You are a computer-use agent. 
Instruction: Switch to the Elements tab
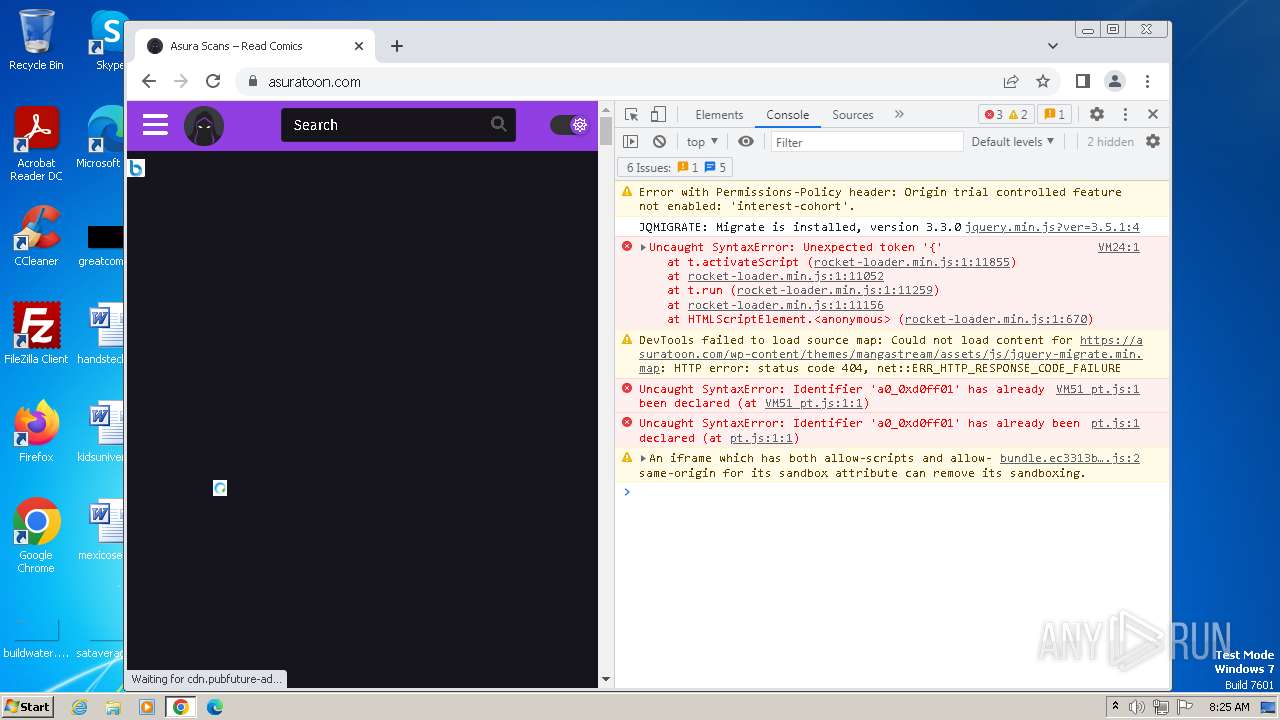719,115
